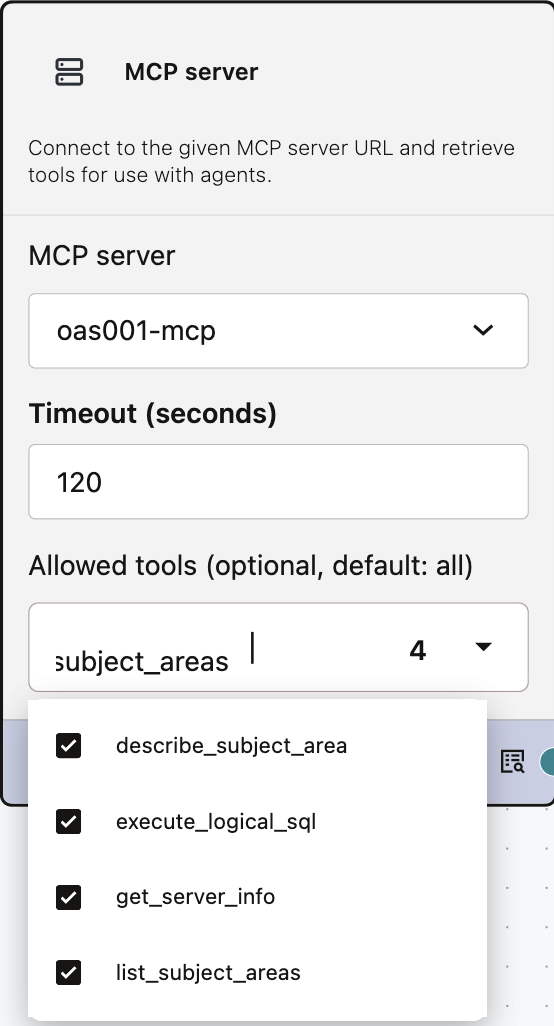Uncheck the execute_logical_sql checkbox
The width and height of the screenshot is (554, 1026).
[69, 822]
